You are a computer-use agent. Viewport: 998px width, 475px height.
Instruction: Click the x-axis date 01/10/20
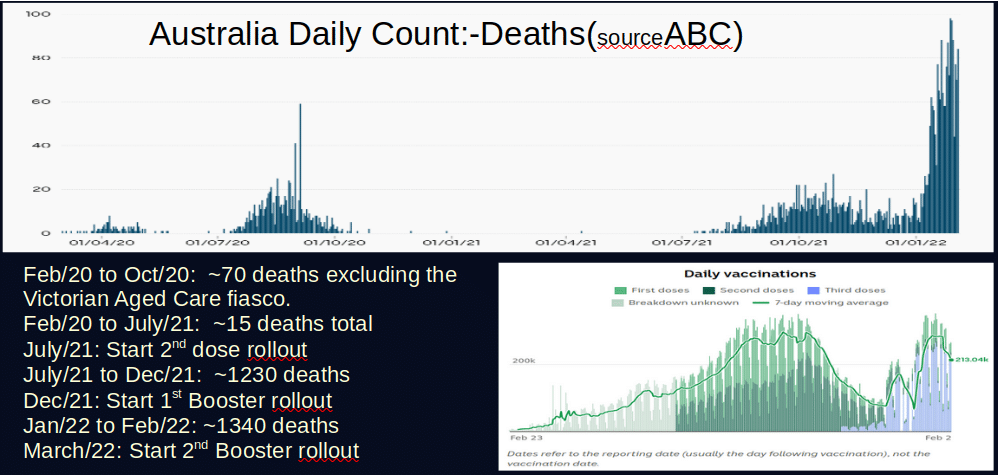(334, 243)
